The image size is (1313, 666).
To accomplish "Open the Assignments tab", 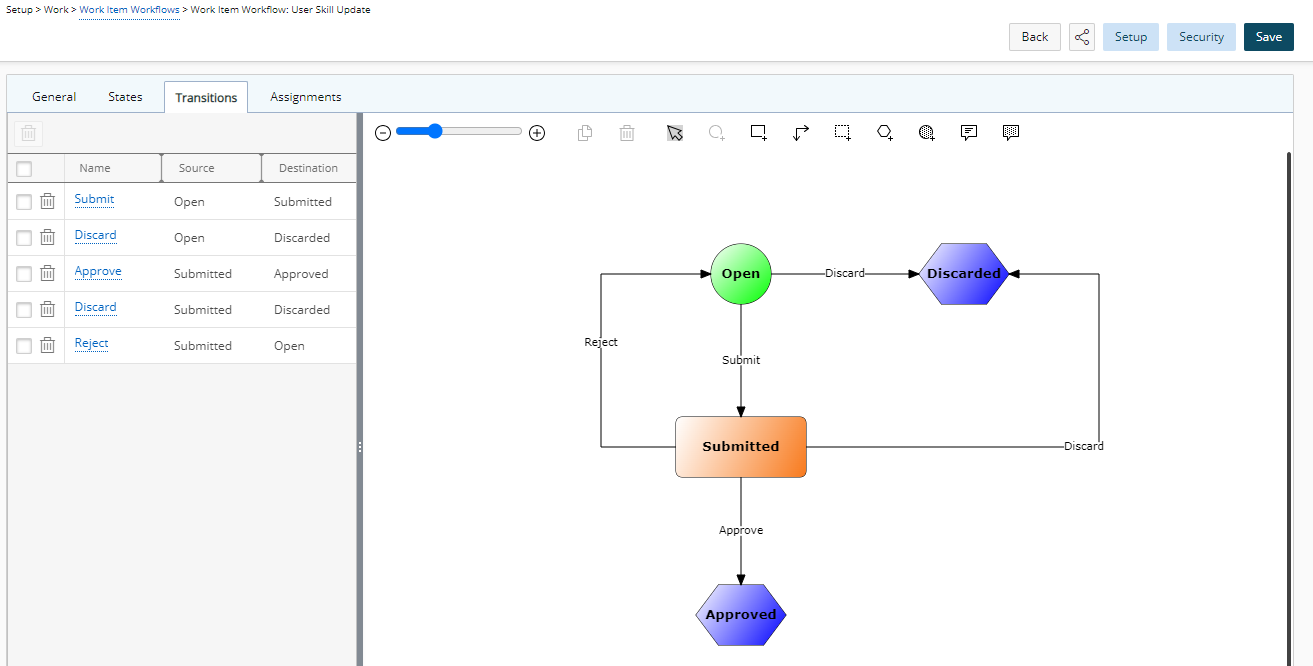I will [x=306, y=97].
